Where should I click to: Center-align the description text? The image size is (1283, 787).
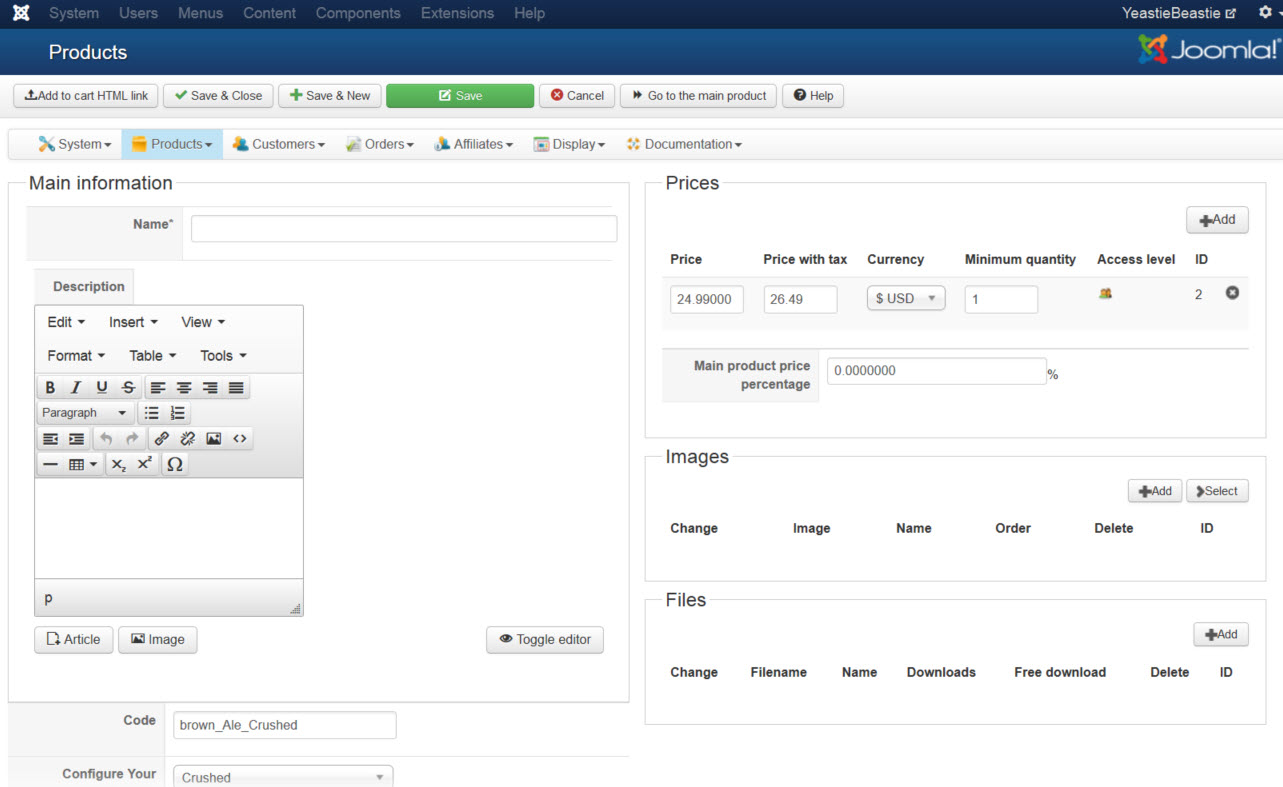point(184,388)
